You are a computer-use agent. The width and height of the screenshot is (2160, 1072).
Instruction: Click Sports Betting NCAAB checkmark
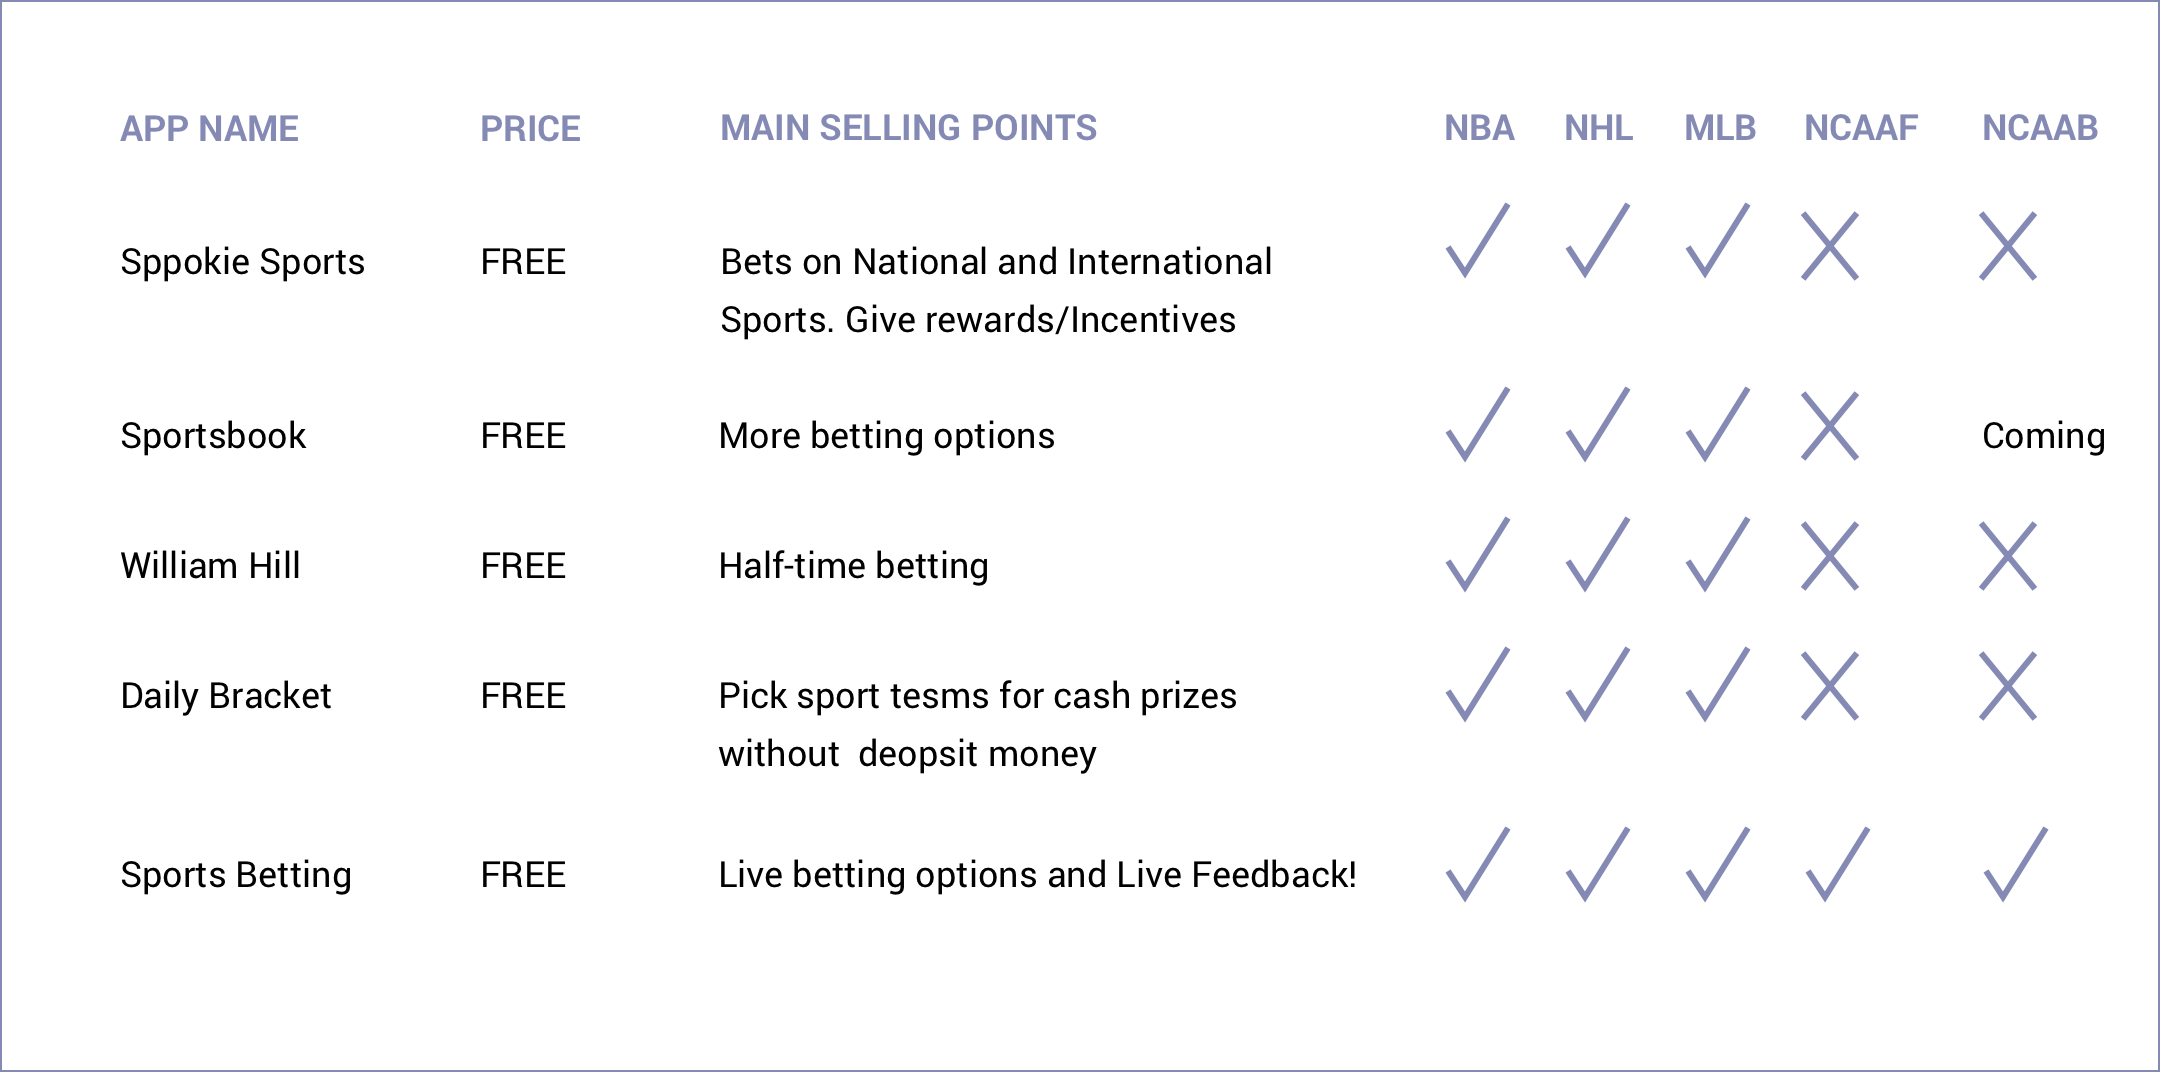click(2015, 865)
